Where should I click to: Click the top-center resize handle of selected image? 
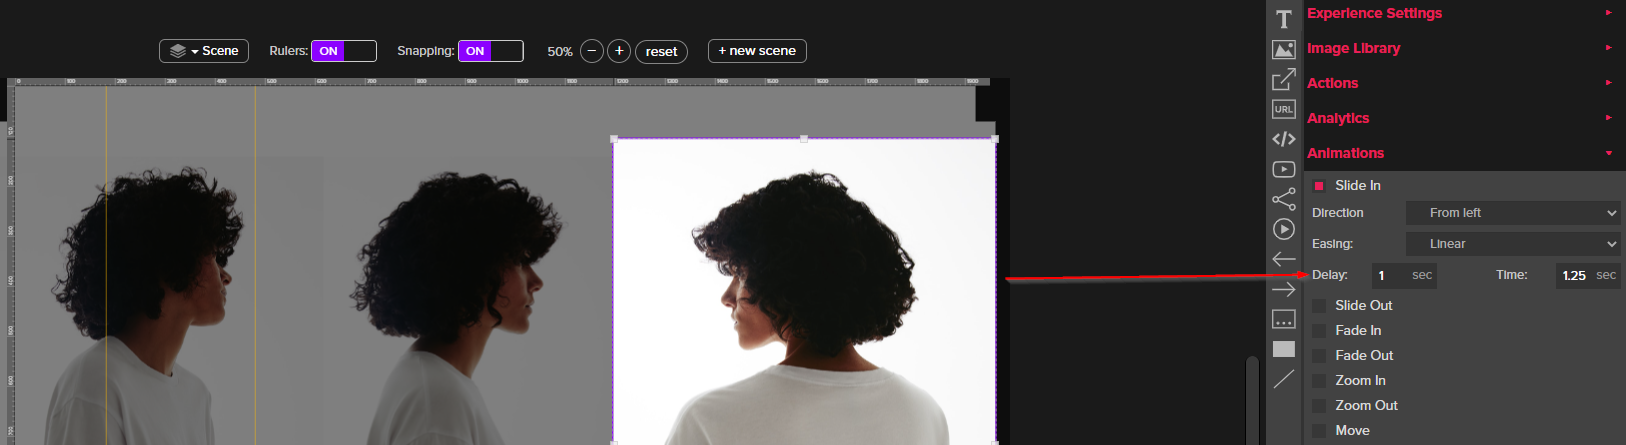tap(804, 139)
